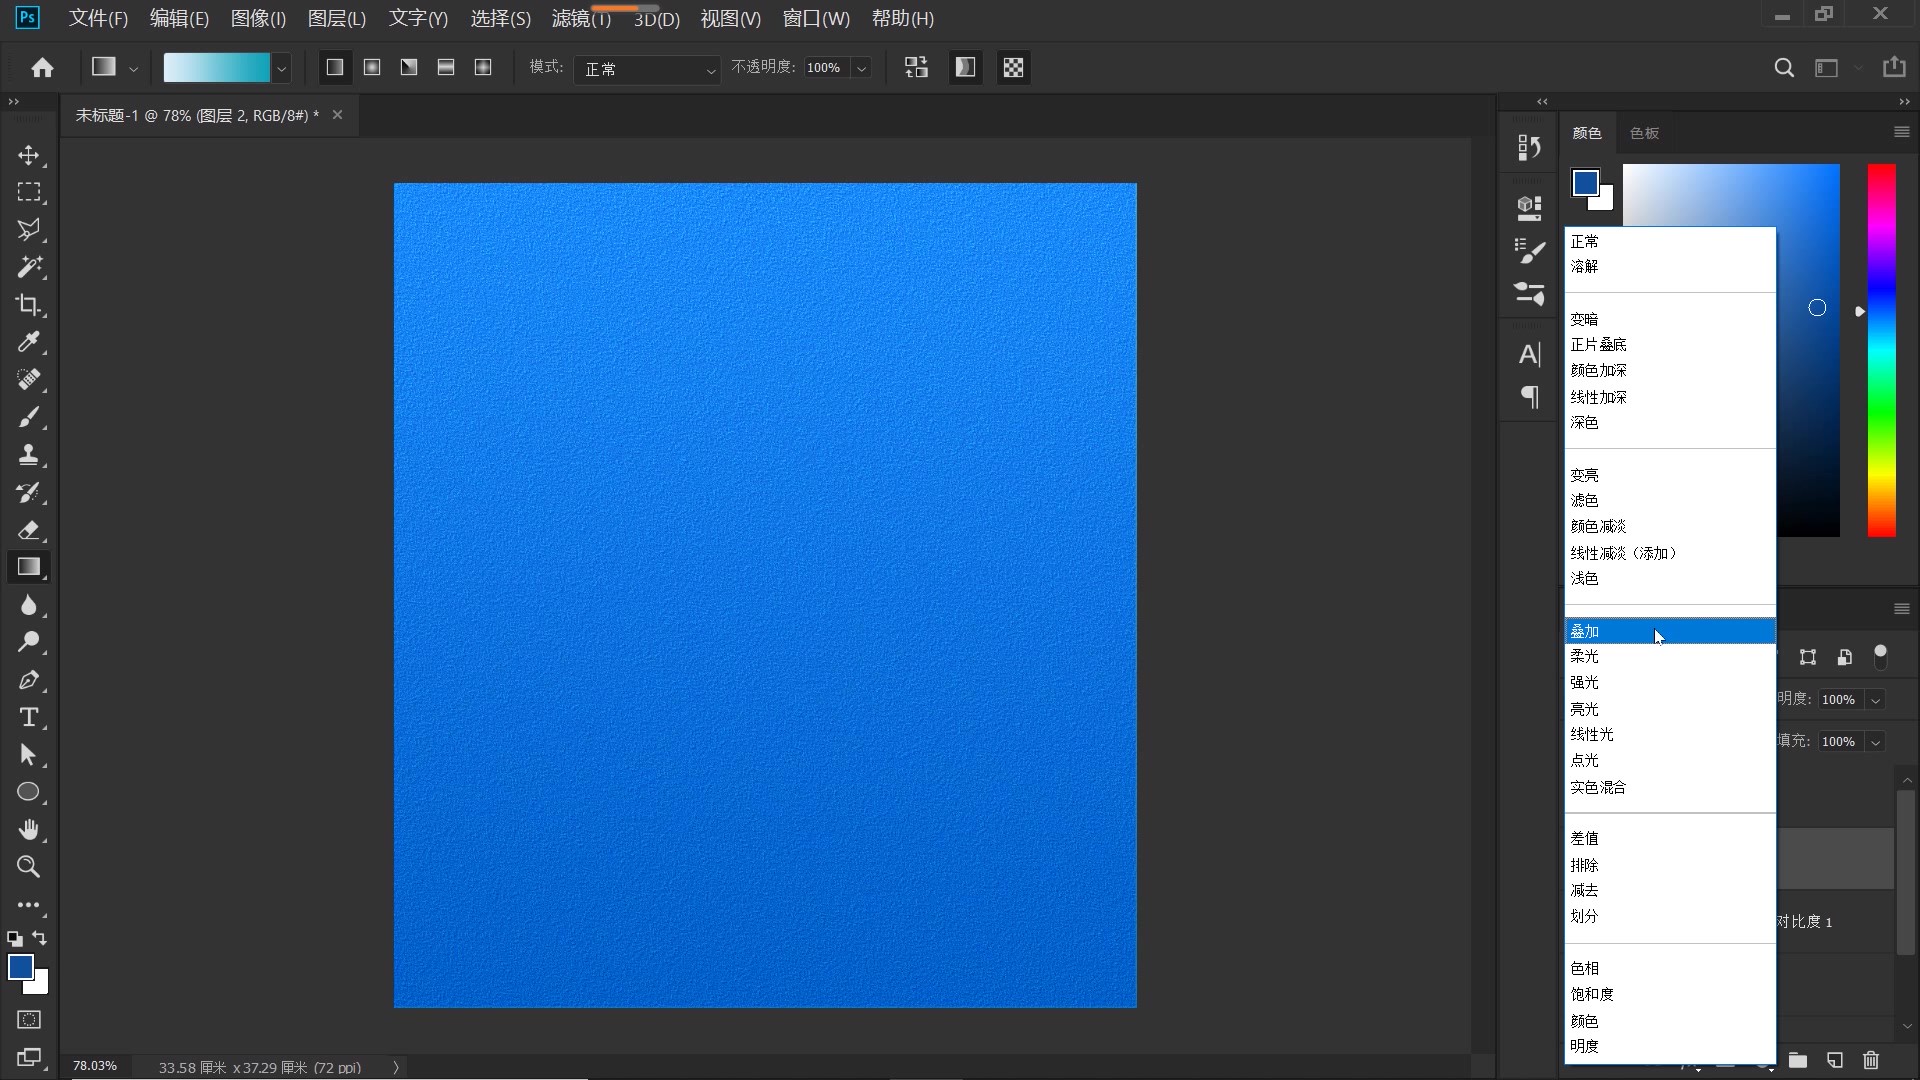
Task: Open the 模式 blend mode dropdown
Action: coord(647,68)
